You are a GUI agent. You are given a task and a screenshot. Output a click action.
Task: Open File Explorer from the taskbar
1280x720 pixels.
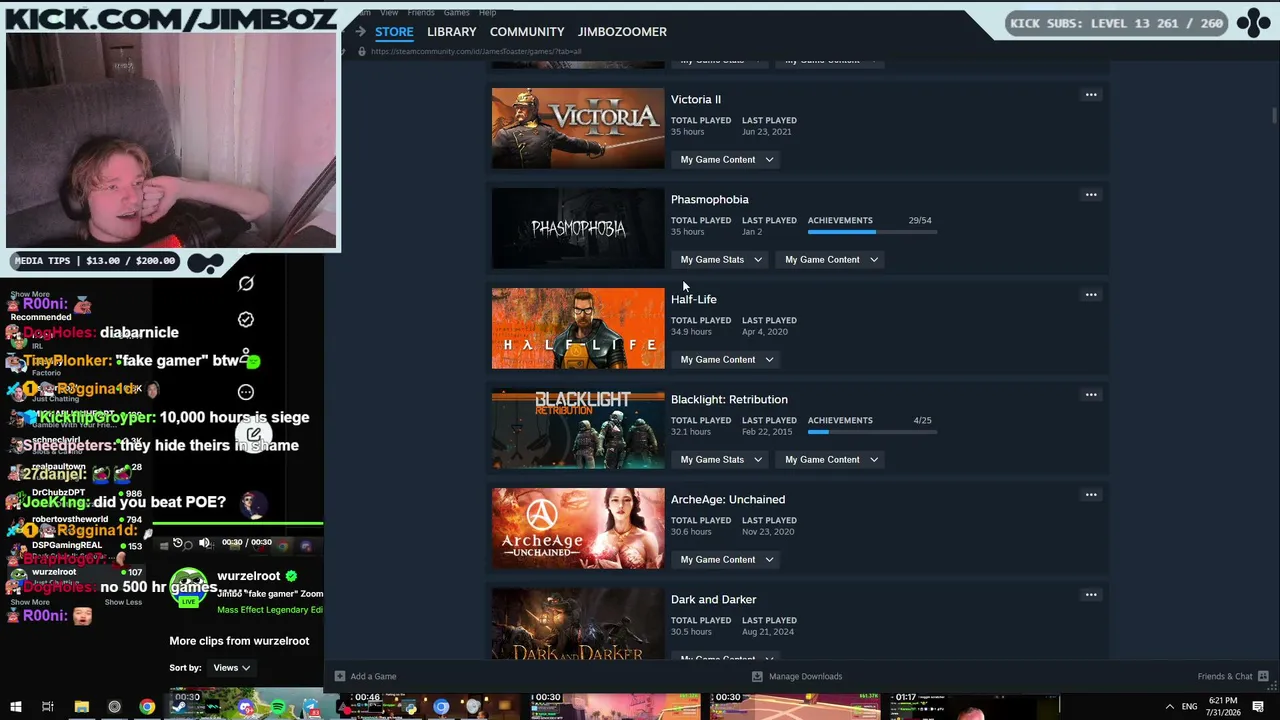tap(81, 707)
